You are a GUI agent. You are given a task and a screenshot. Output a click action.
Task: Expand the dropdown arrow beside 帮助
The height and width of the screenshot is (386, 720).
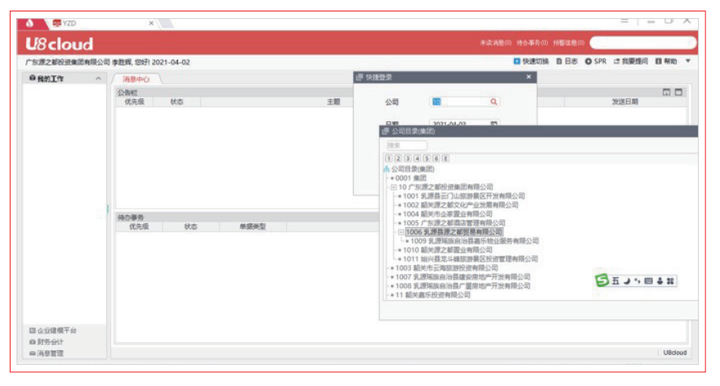(688, 61)
